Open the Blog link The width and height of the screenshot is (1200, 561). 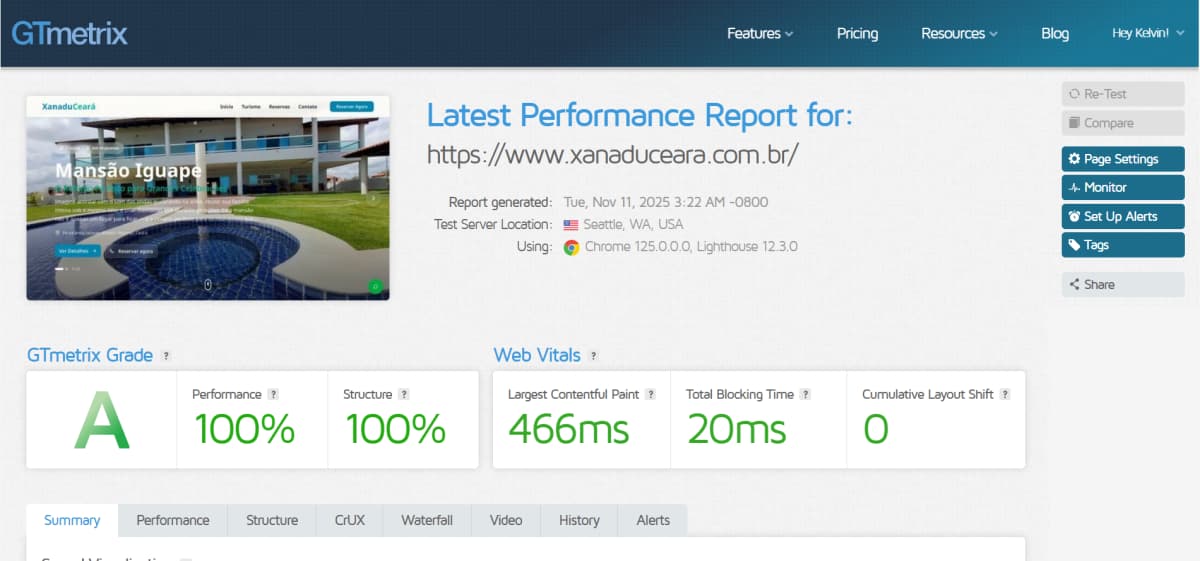tap(1055, 33)
